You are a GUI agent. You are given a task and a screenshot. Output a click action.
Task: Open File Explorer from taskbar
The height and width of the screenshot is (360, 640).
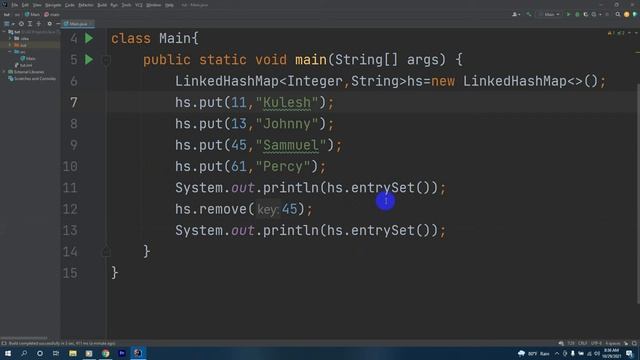[x=73, y=353]
